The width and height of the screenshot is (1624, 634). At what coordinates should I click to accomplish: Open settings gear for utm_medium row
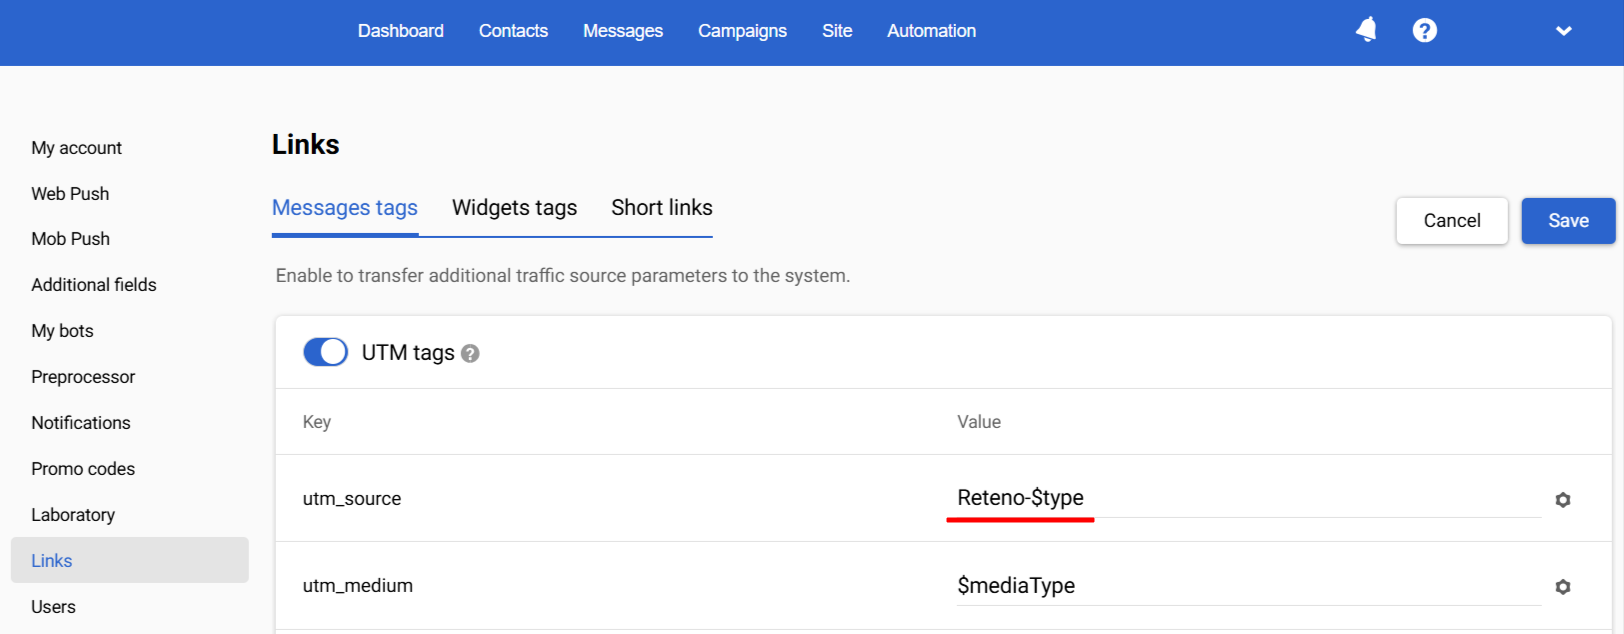[x=1563, y=587]
